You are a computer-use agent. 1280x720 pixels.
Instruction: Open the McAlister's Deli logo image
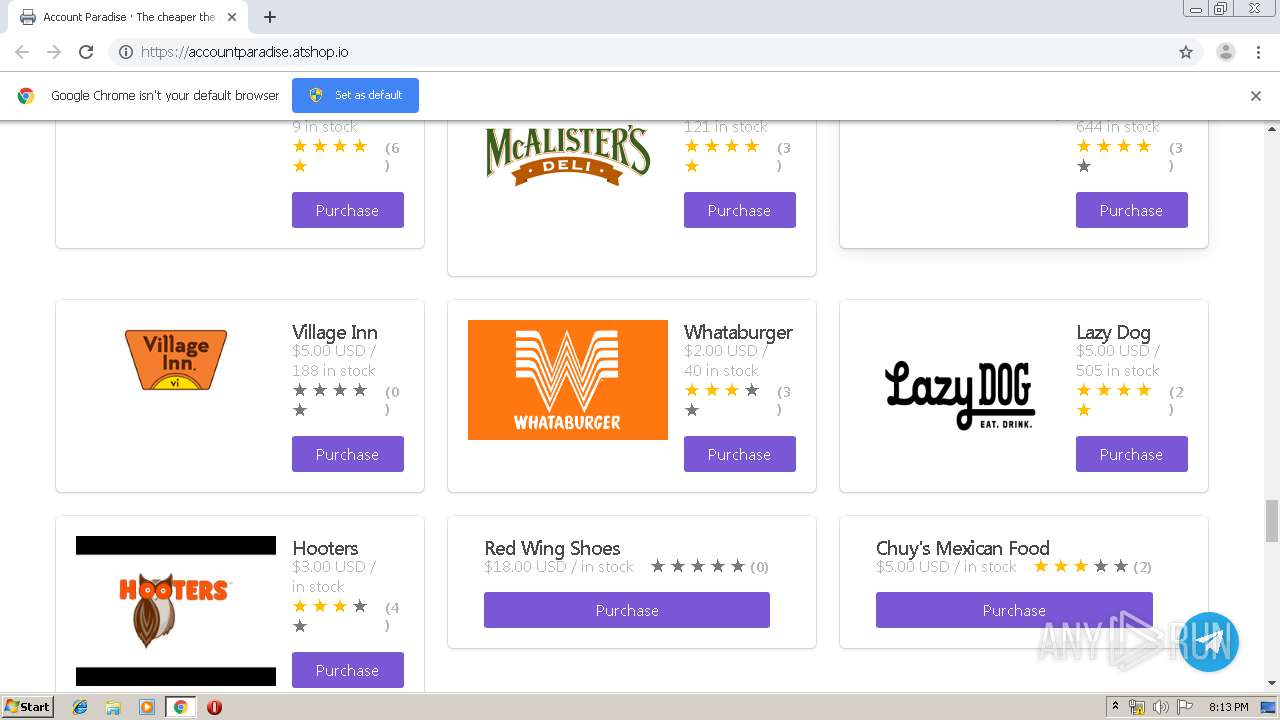coord(568,155)
